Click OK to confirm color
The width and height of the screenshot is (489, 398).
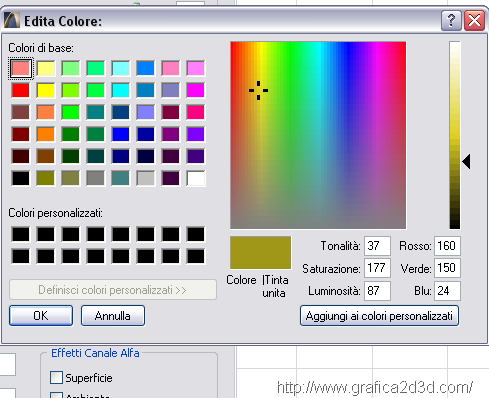[41, 315]
